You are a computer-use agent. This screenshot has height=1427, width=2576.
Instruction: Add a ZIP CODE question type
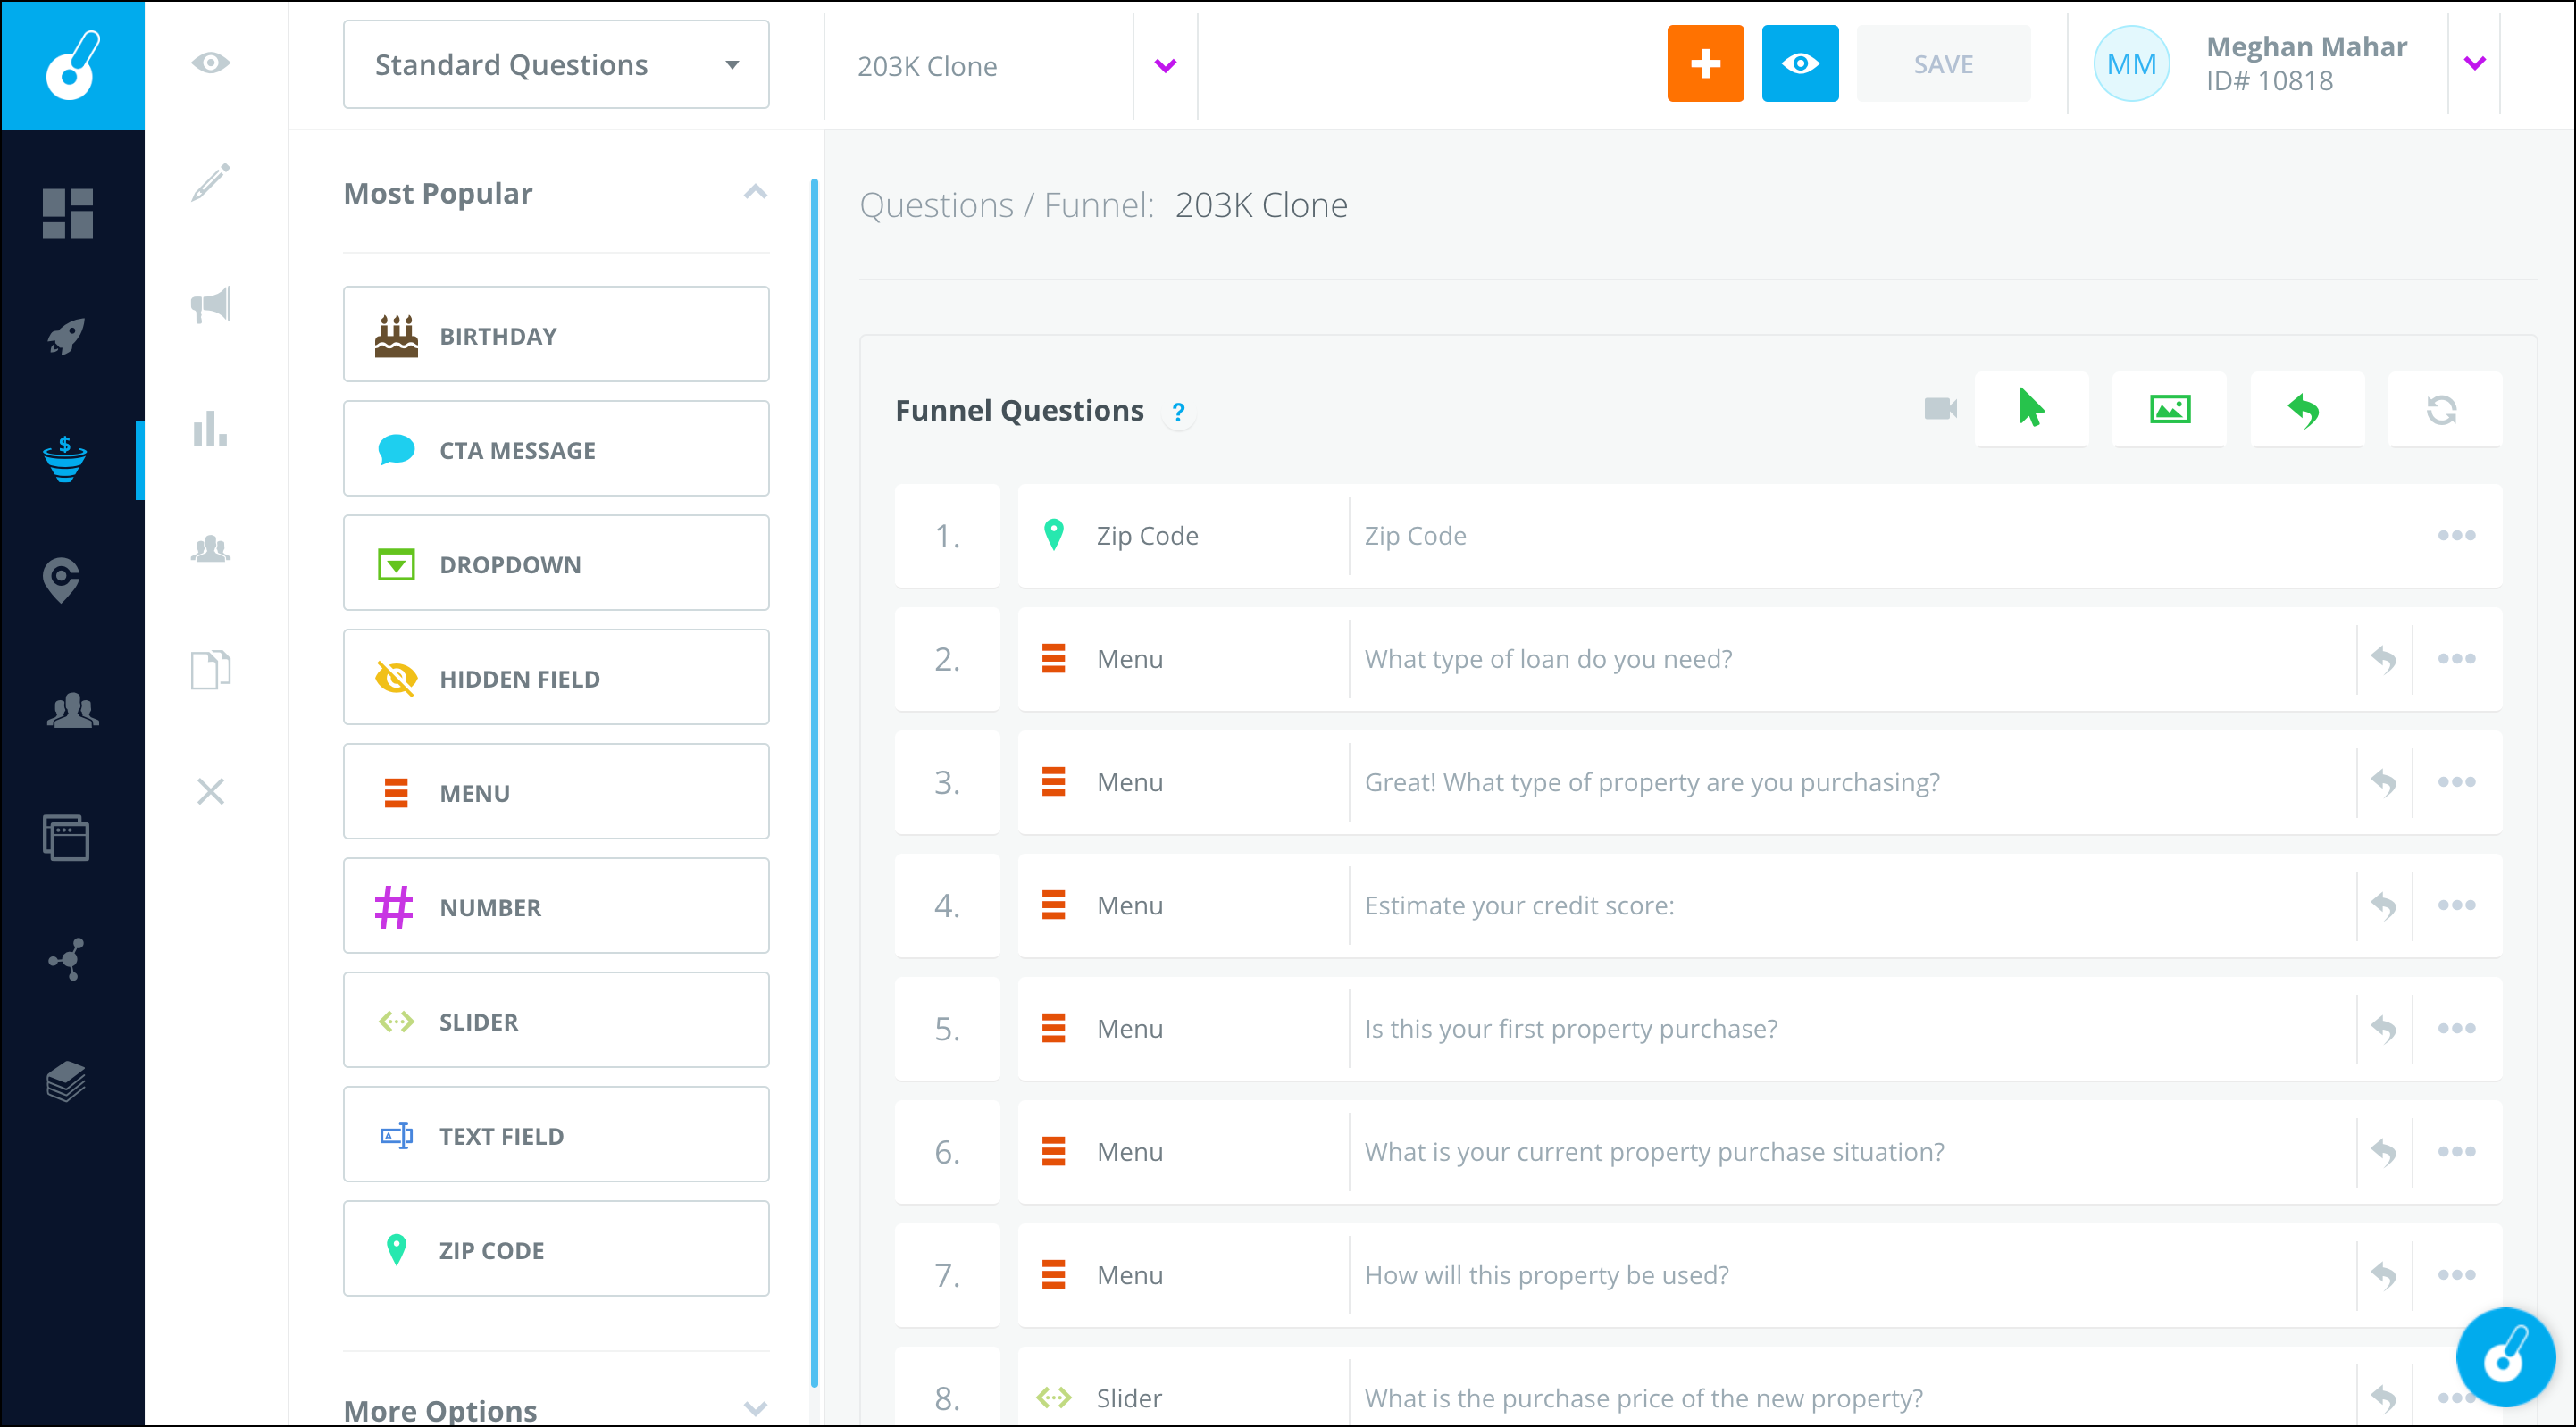[556, 1249]
